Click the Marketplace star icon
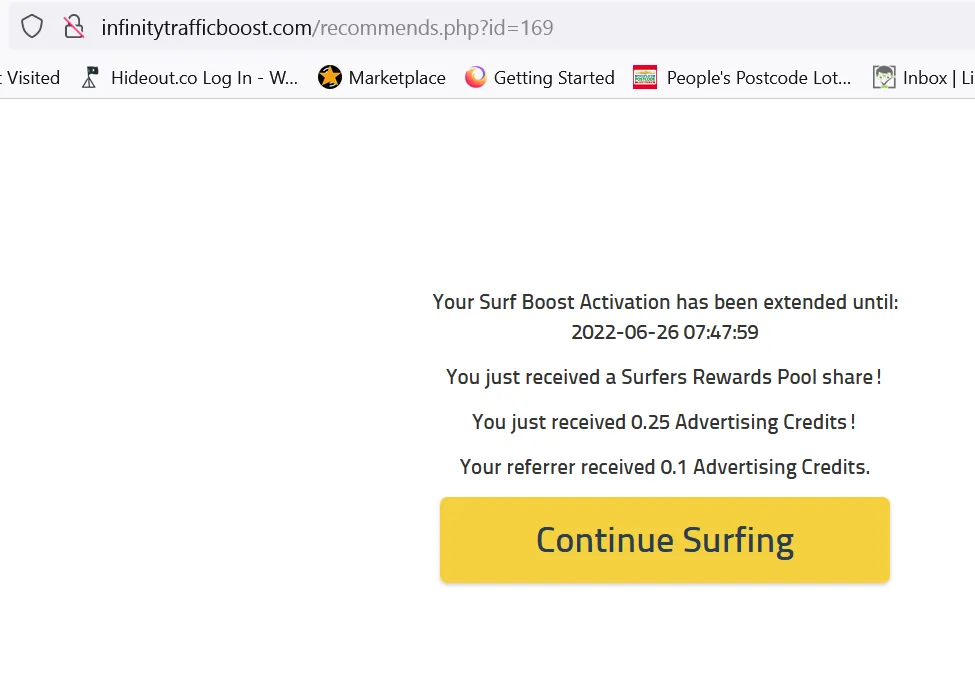The width and height of the screenshot is (975, 680). pos(330,77)
